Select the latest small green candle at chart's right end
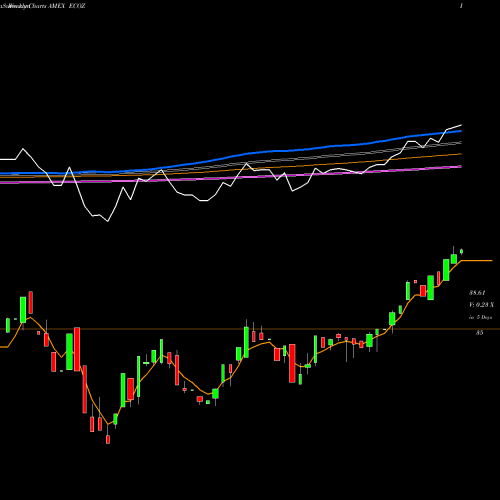 click(x=462, y=251)
